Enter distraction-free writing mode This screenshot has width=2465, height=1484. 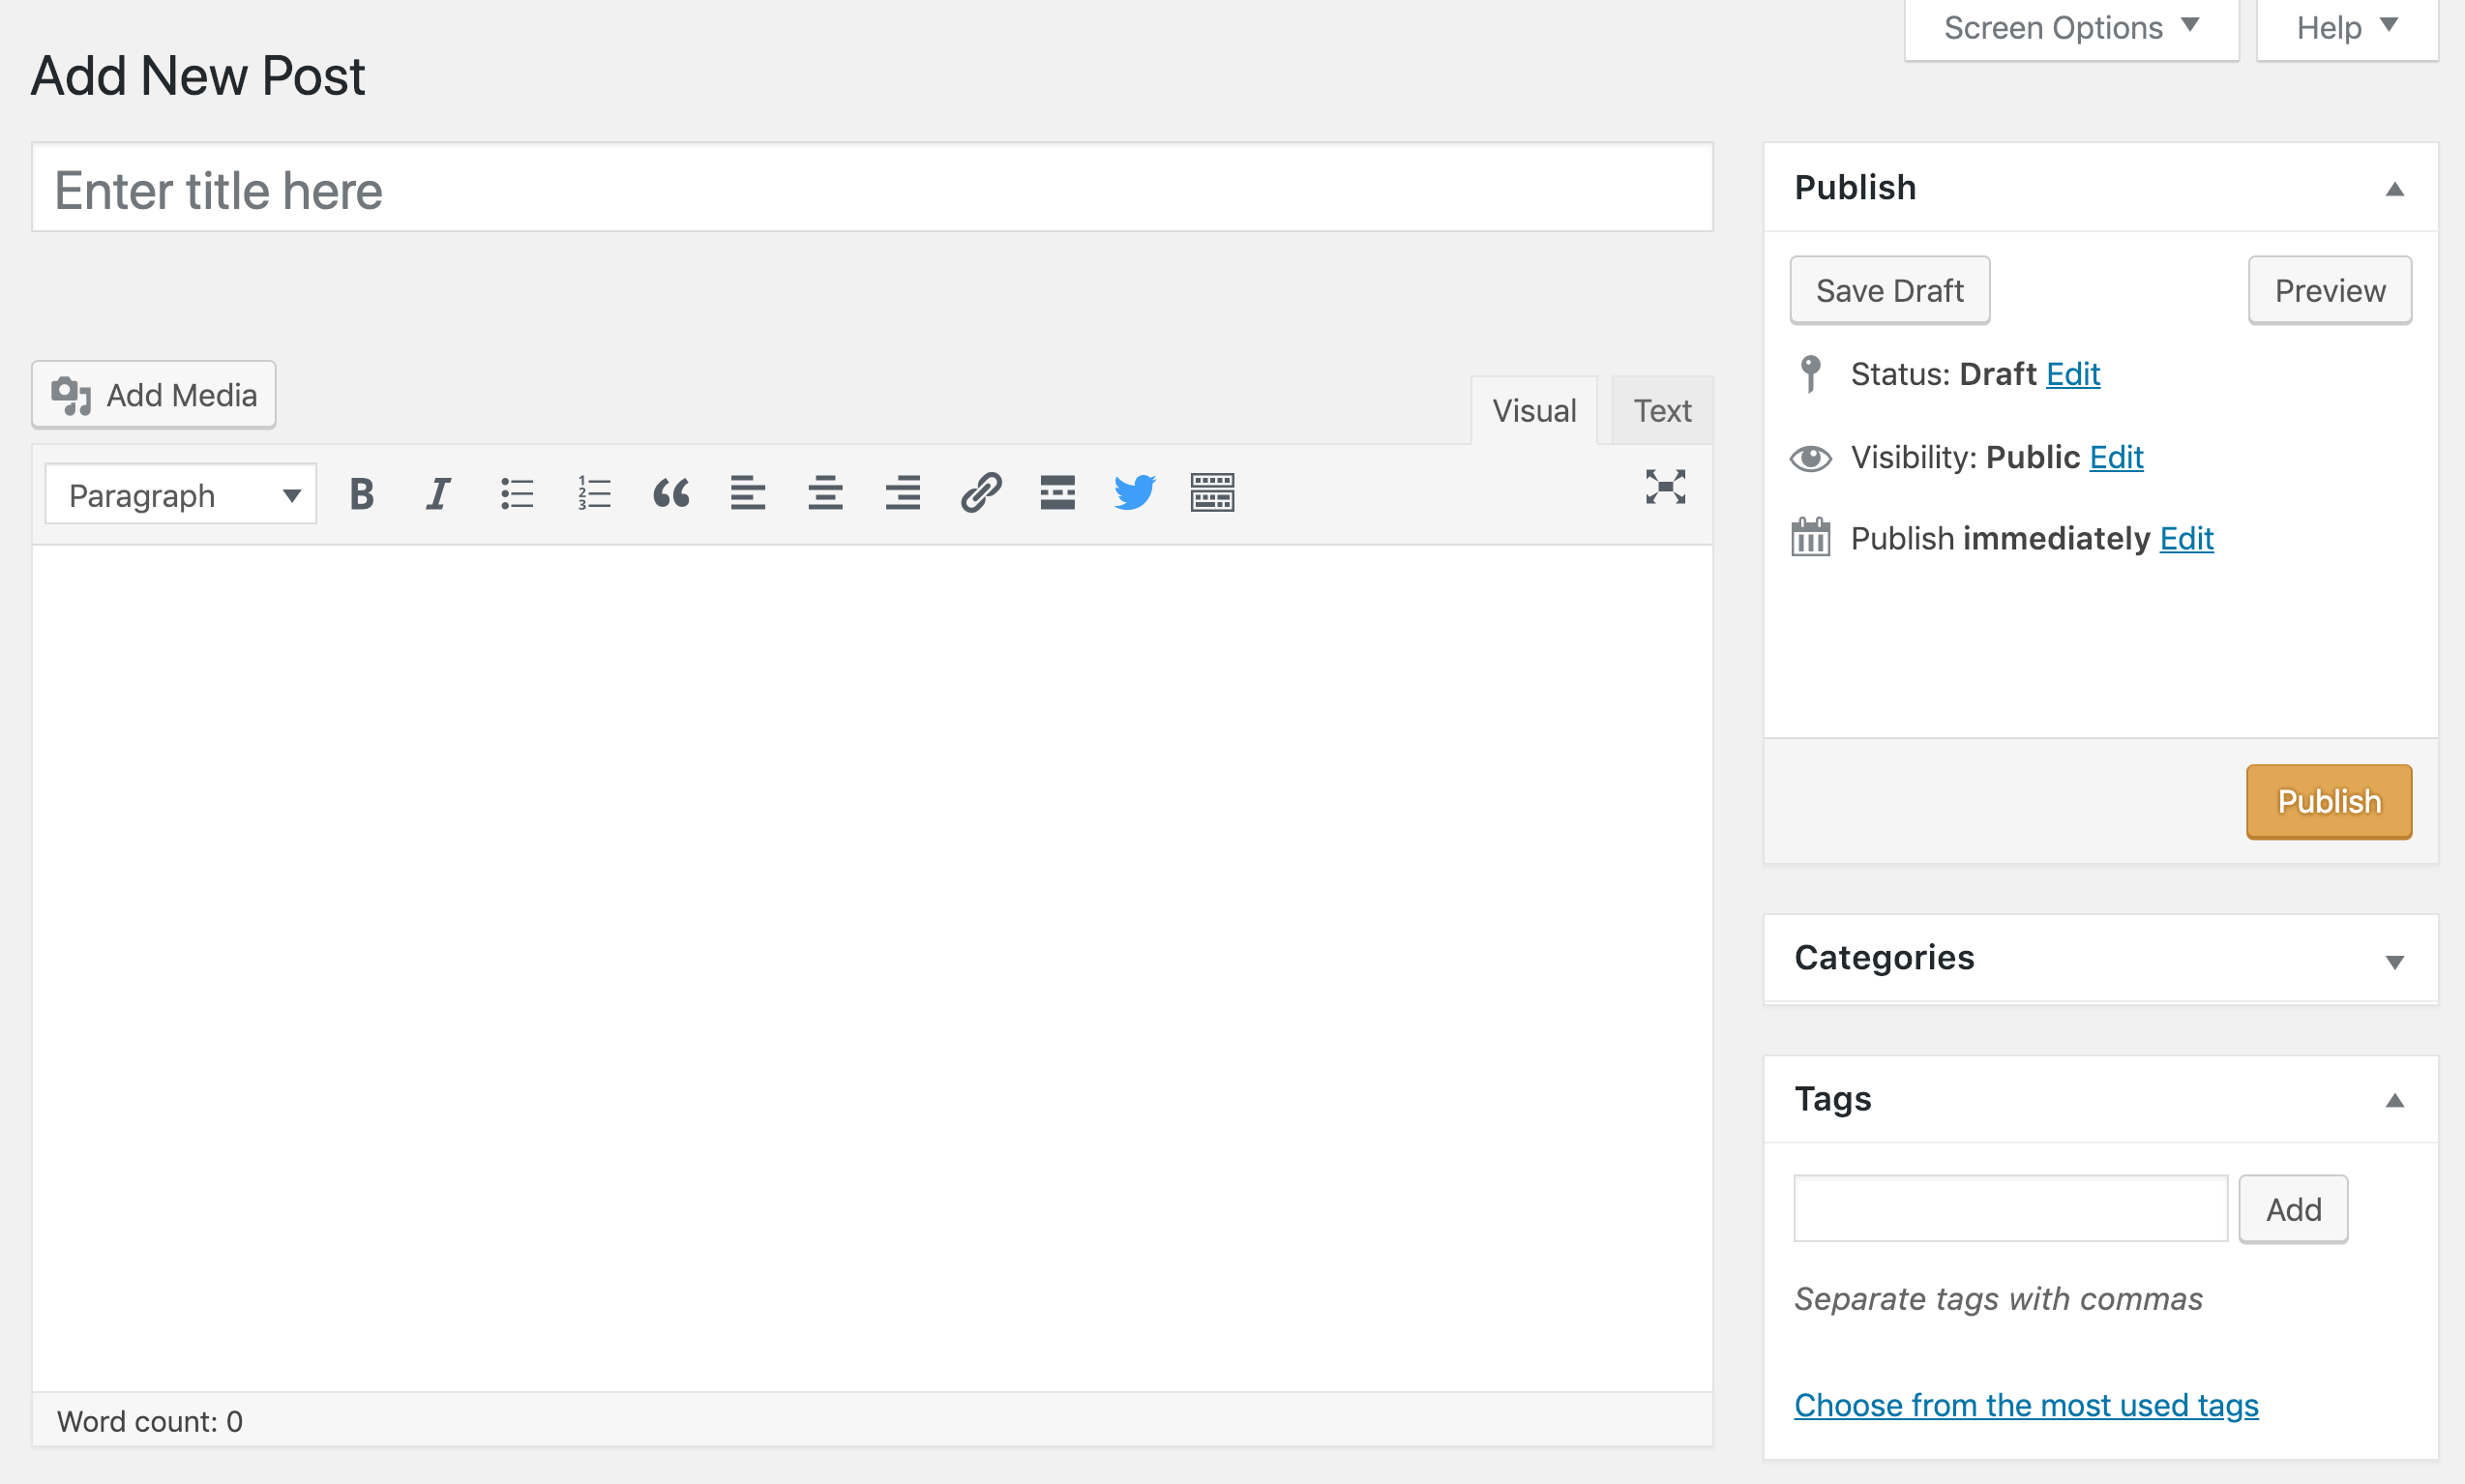(x=1665, y=487)
